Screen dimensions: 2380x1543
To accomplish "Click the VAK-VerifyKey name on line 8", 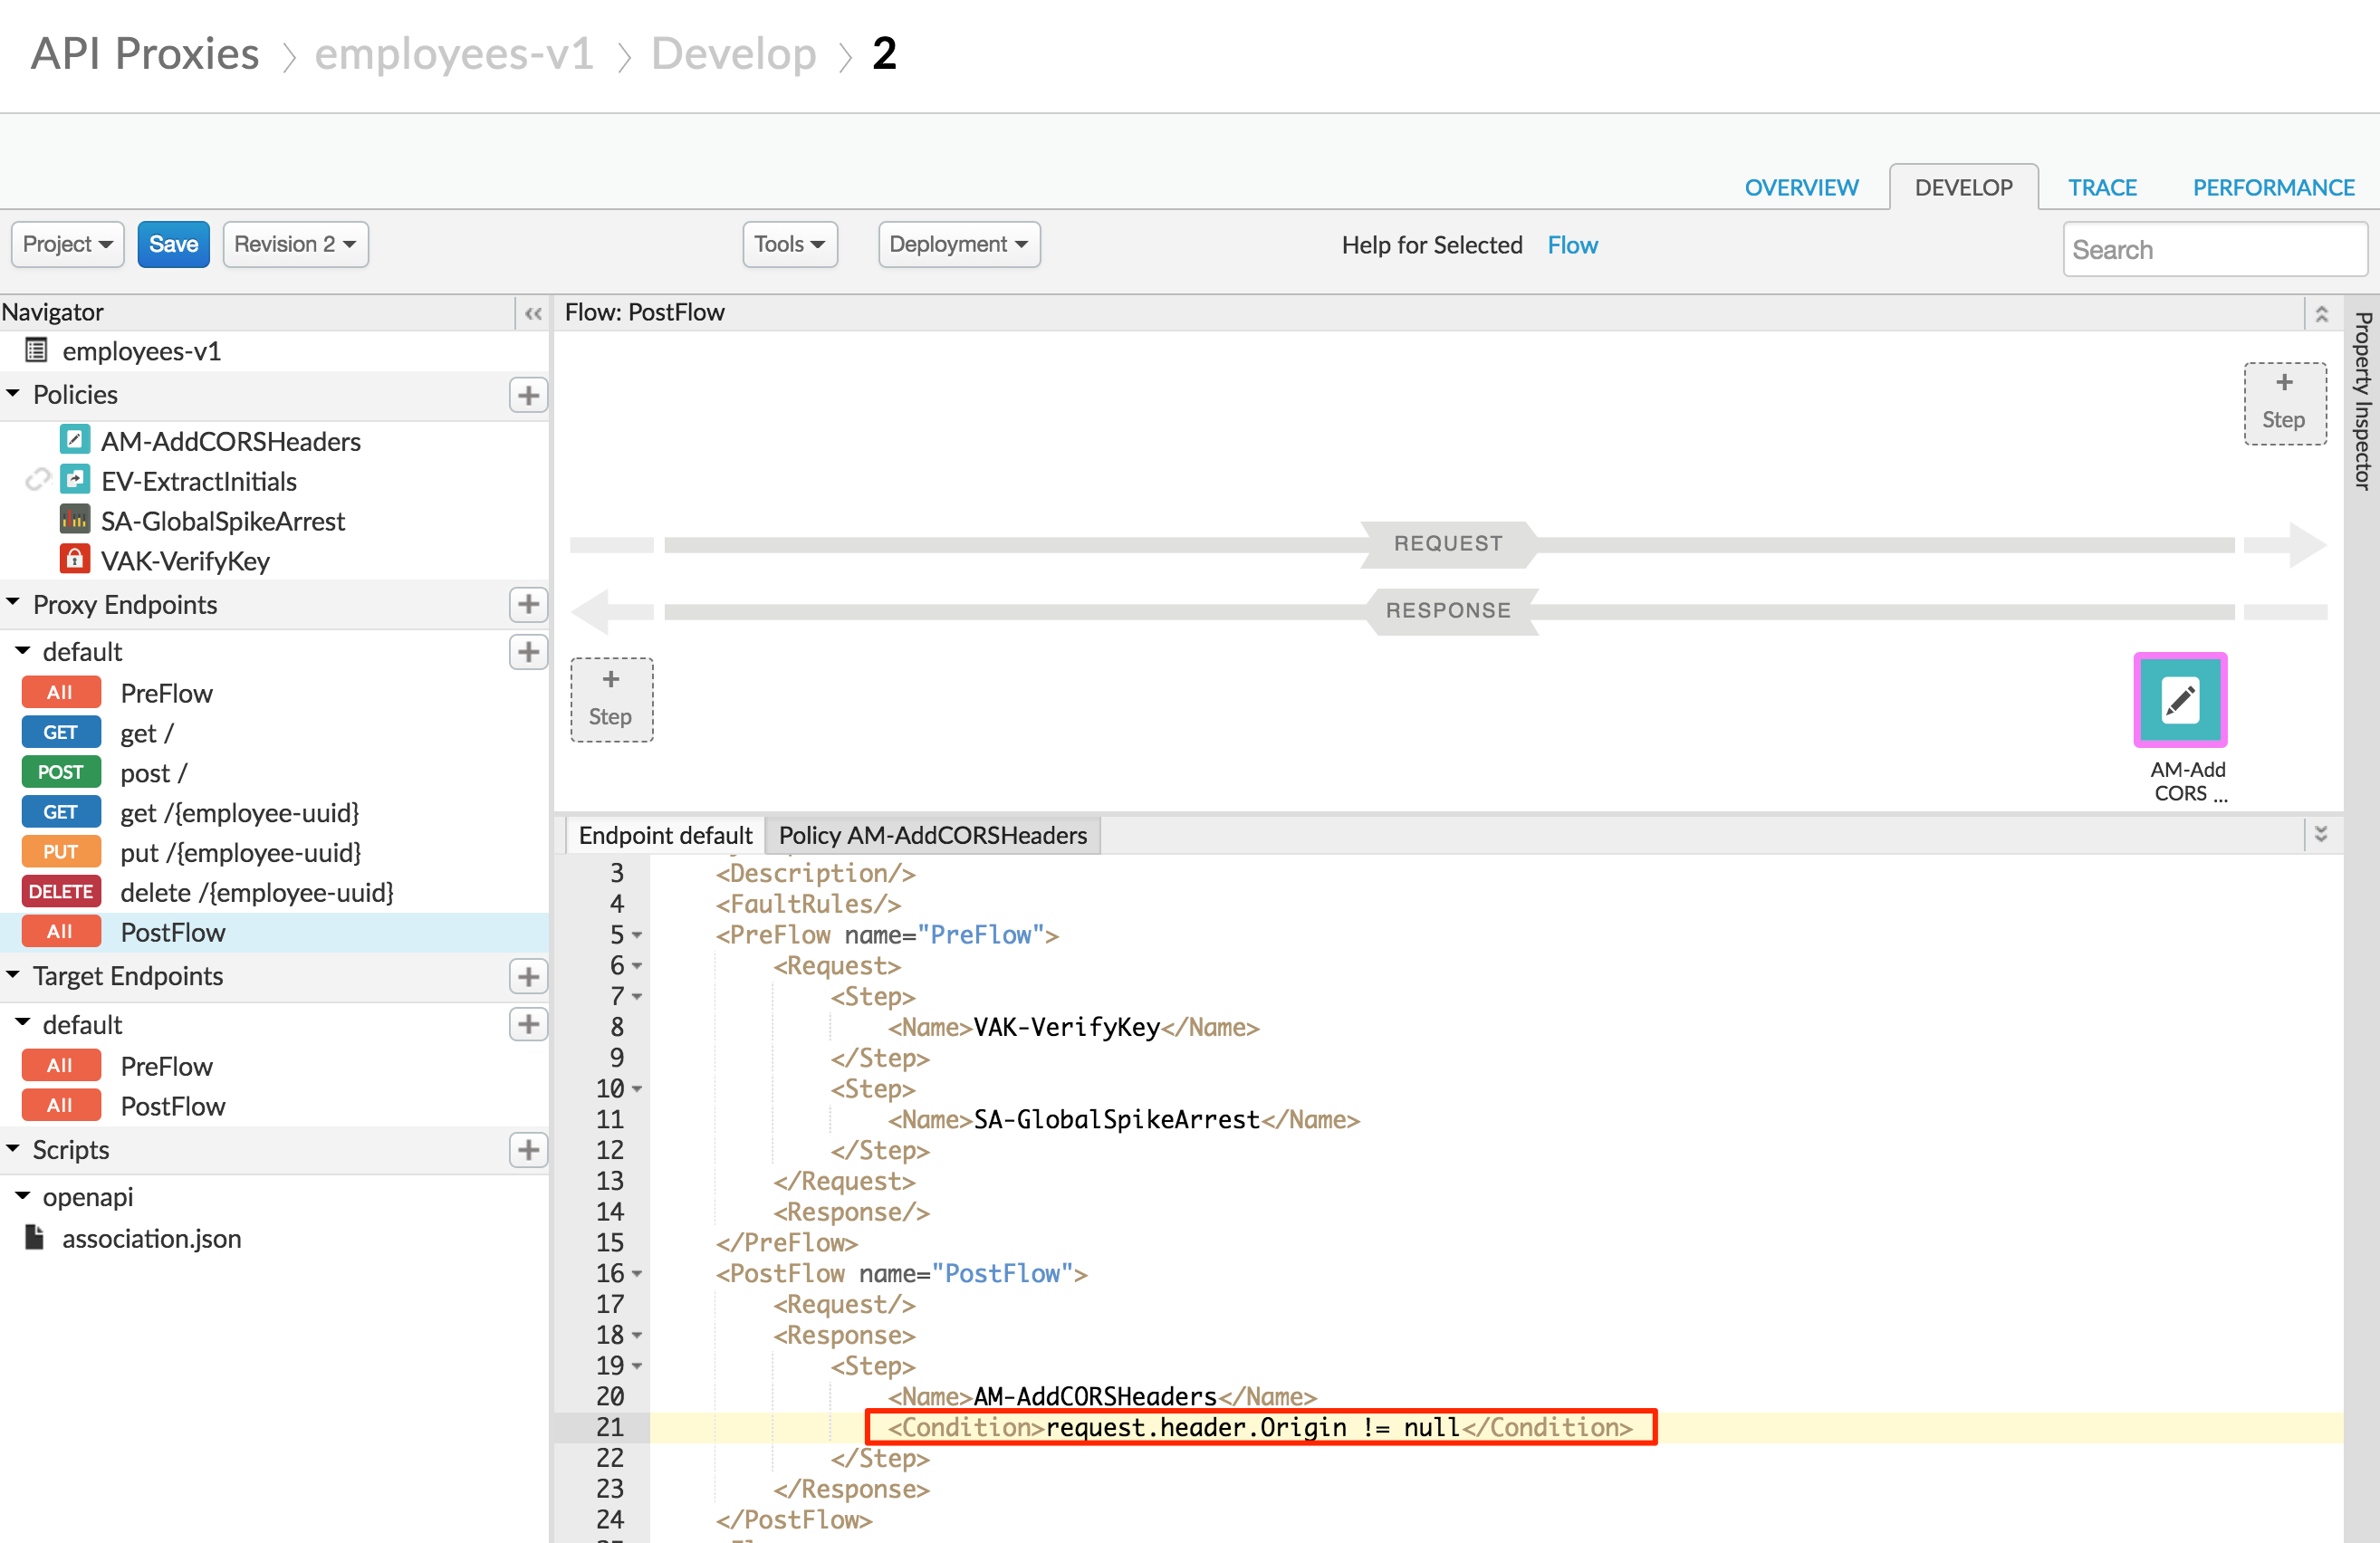I will 1066,1028.
